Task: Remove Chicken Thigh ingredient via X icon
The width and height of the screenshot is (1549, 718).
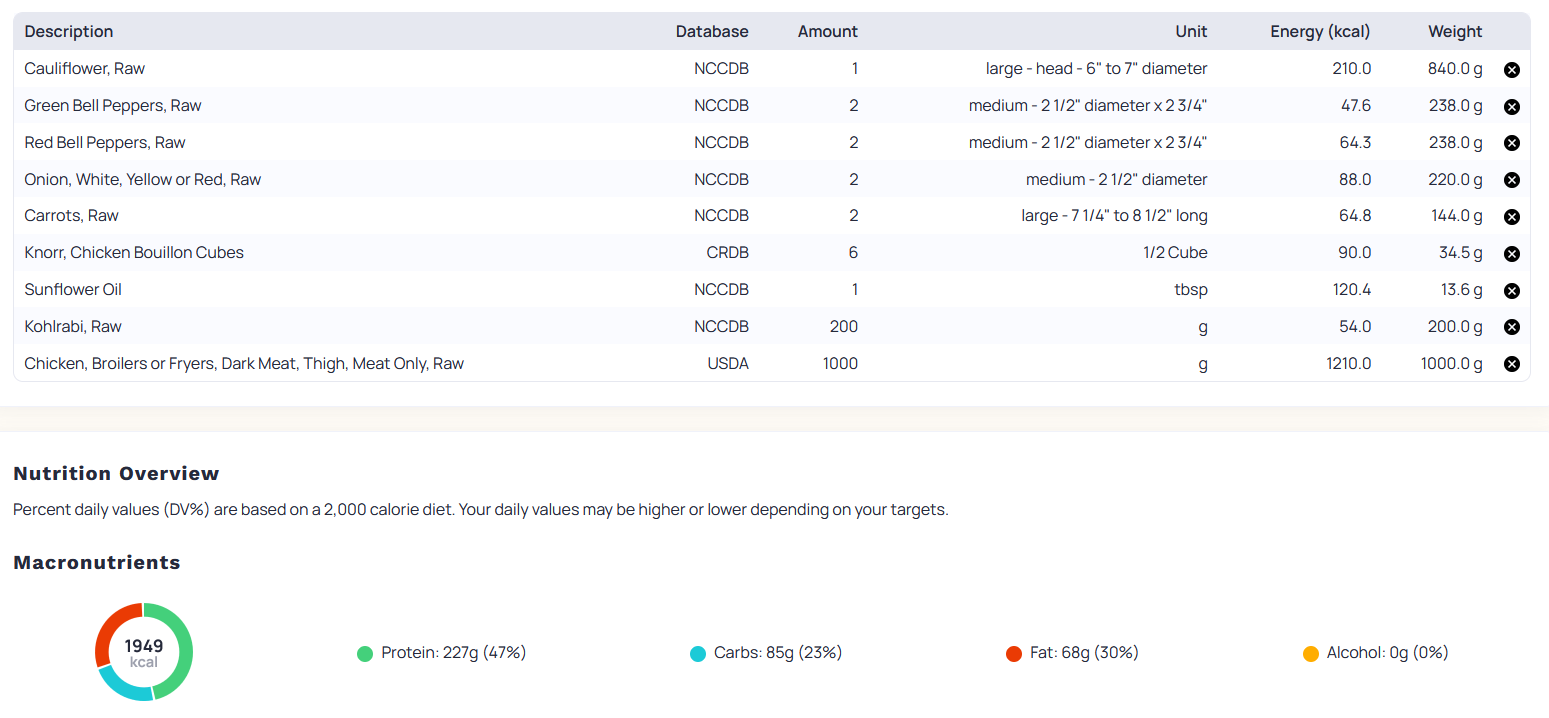Action: [1512, 364]
